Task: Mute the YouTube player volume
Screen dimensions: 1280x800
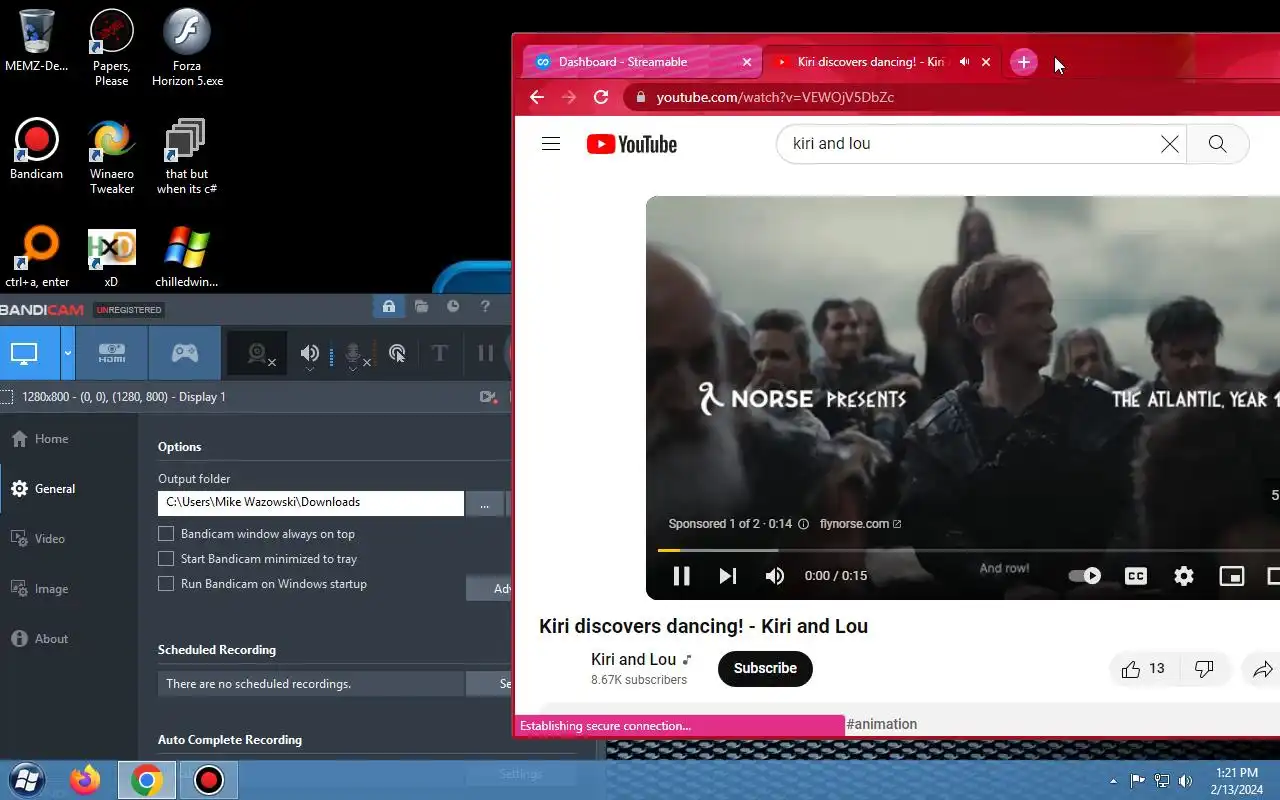Action: tap(775, 576)
